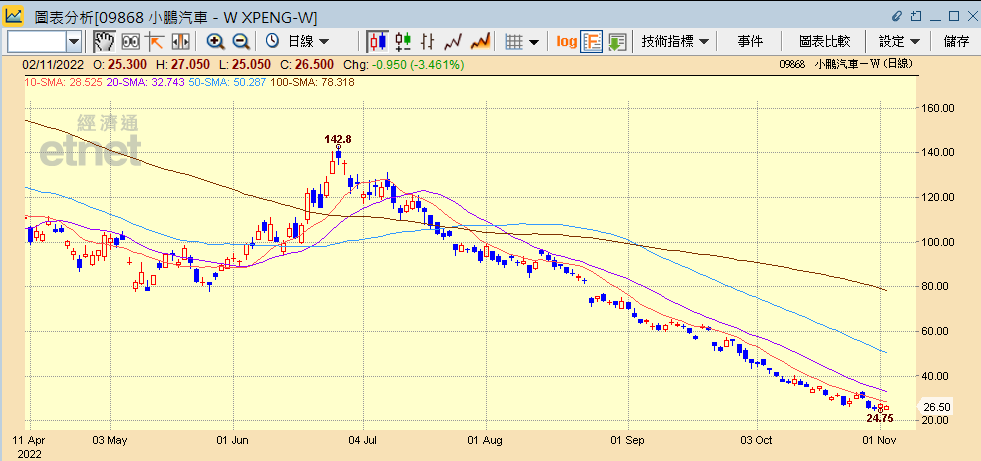Select the hand pan tool
981x461 pixels.
(104, 42)
